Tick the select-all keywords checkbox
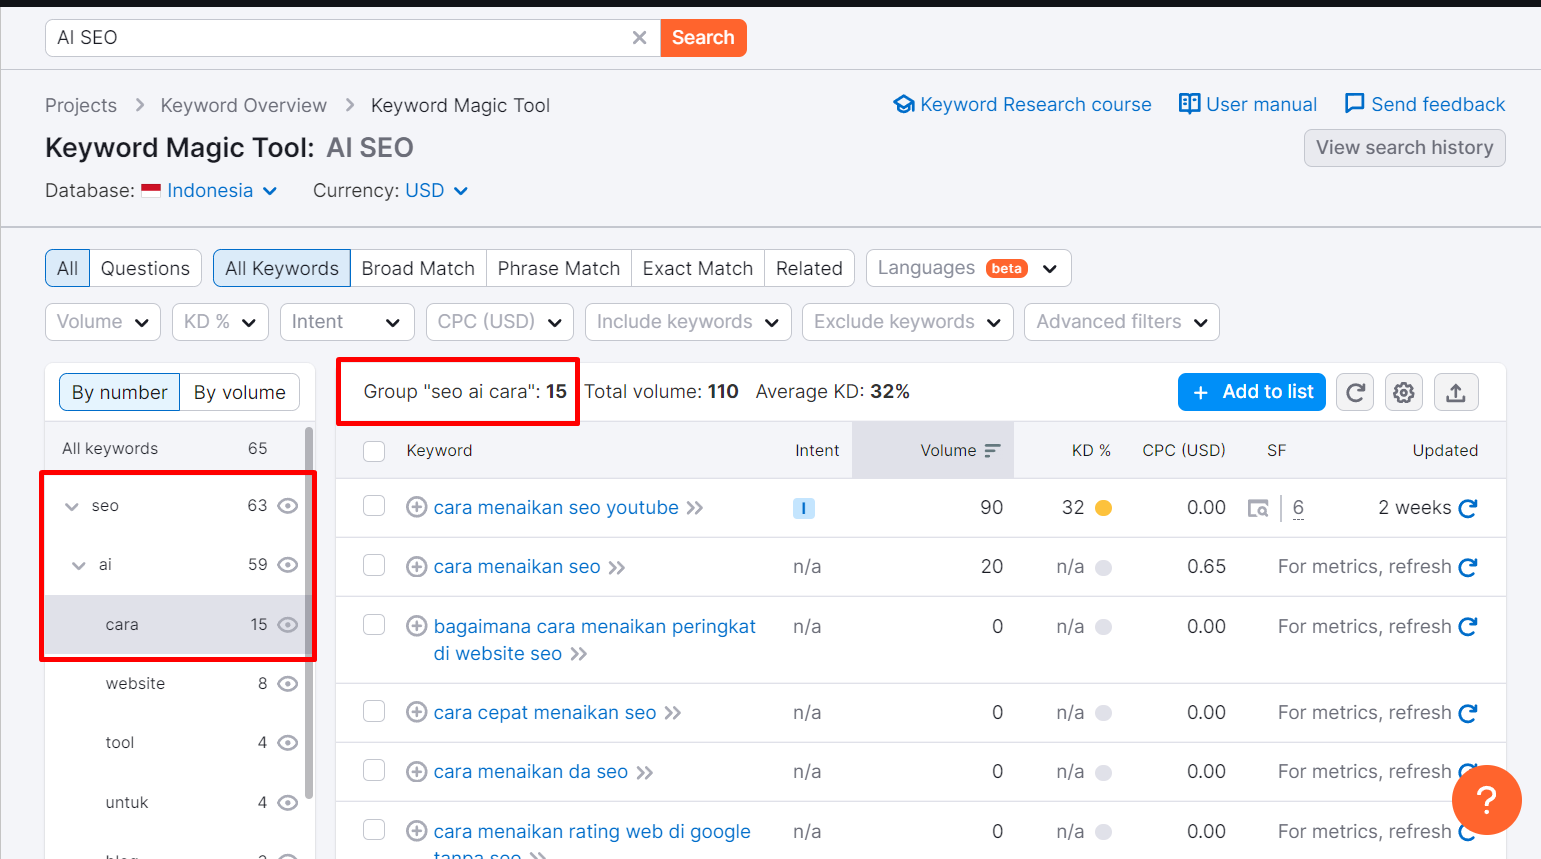 pyautogui.click(x=374, y=451)
